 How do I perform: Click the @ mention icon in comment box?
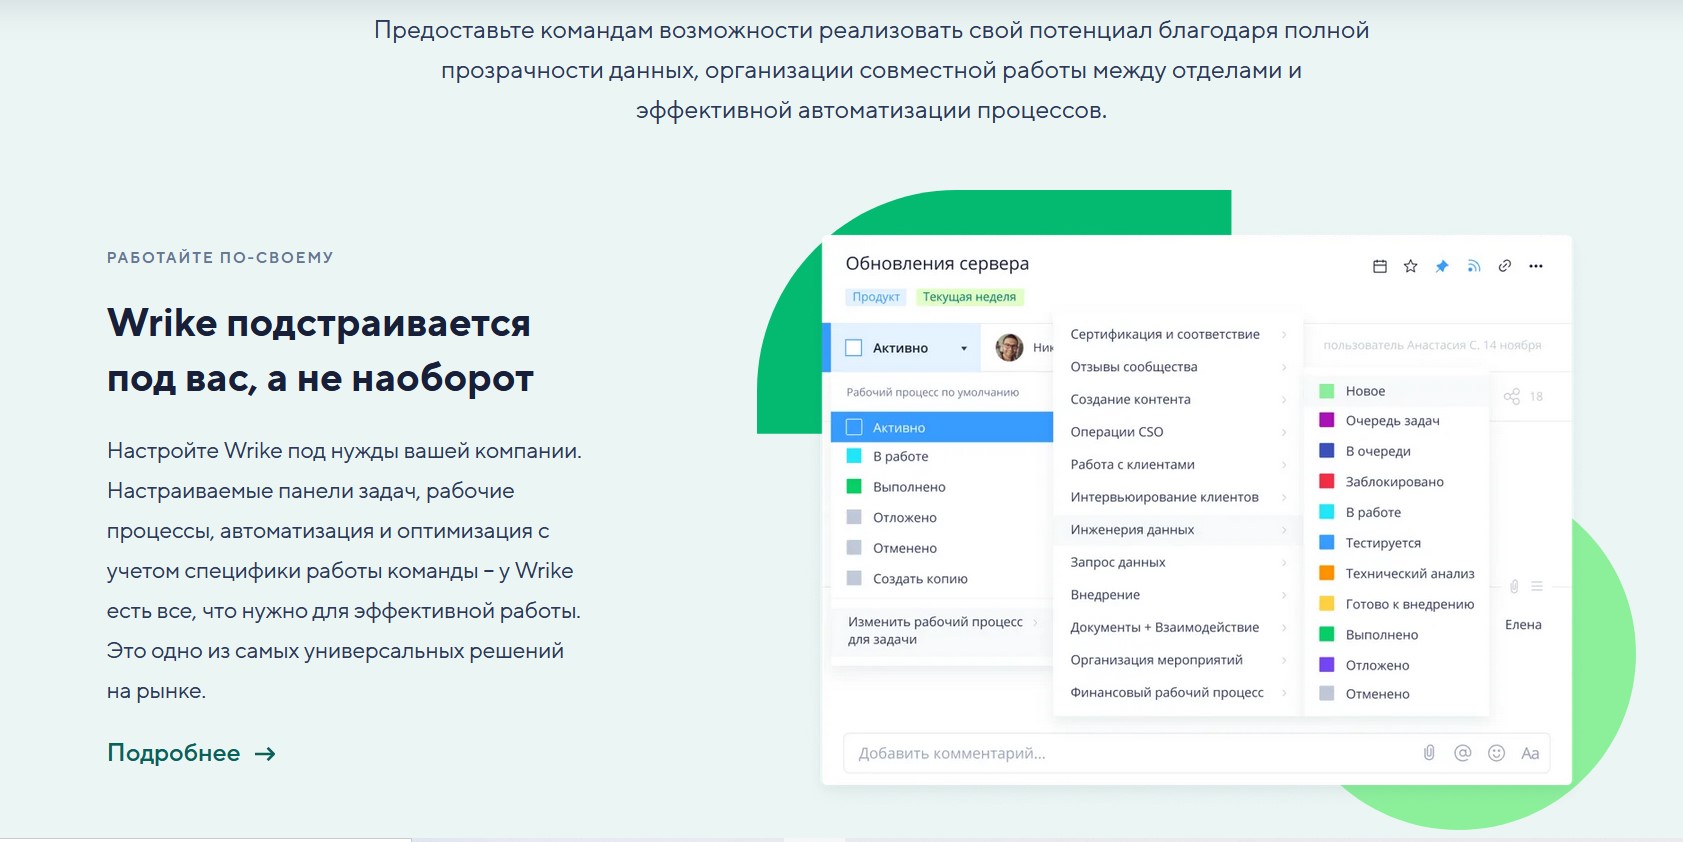coord(1462,753)
